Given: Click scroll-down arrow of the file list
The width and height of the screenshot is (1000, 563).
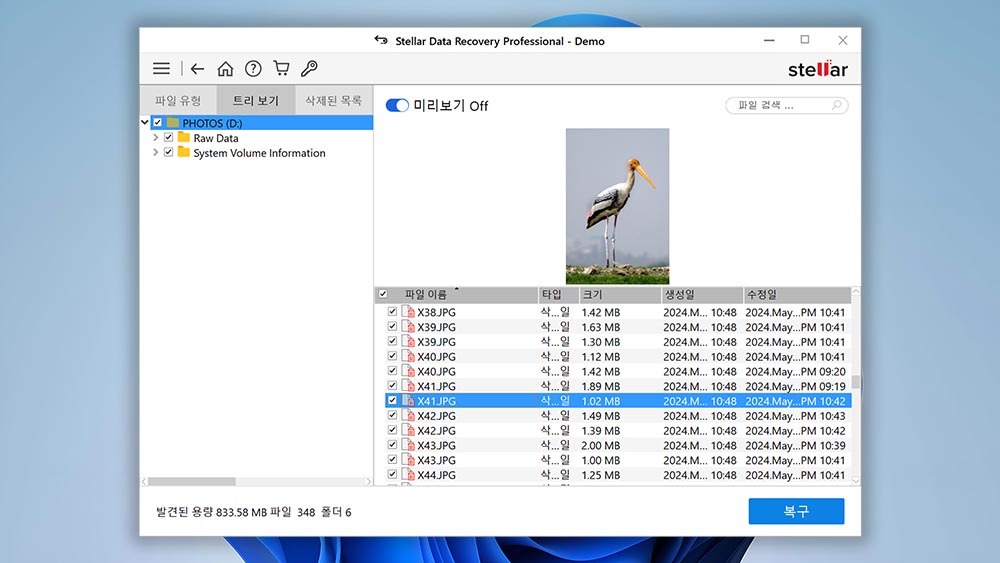Looking at the screenshot, I should point(856,481).
